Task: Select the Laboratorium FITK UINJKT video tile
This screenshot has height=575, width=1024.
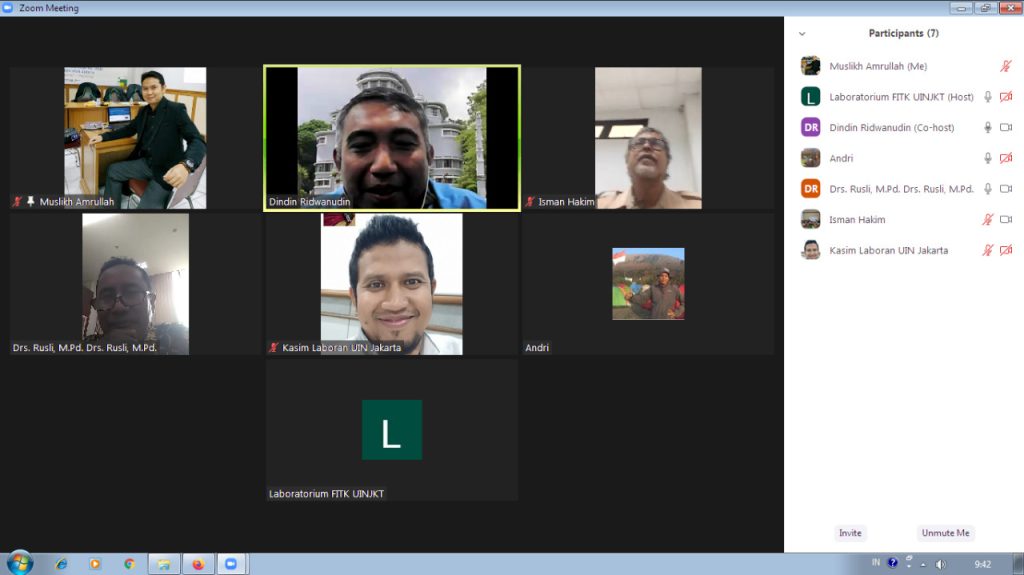Action: click(392, 430)
